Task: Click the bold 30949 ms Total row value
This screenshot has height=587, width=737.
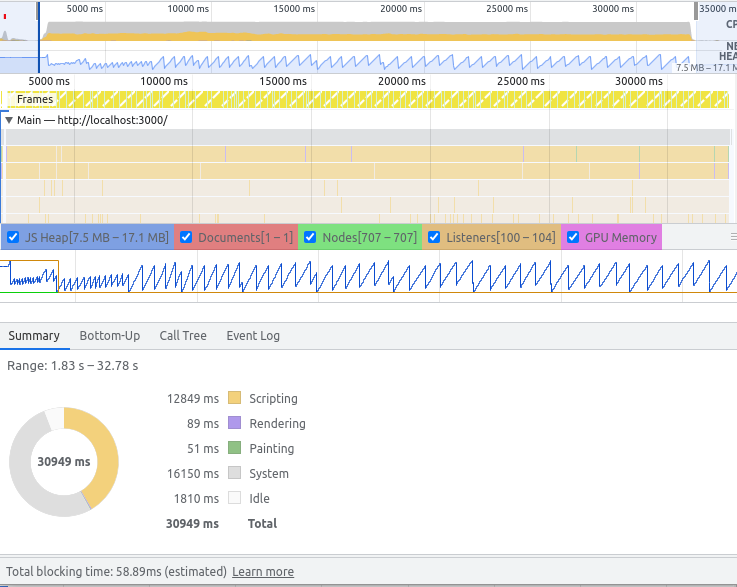Action: pyautogui.click(x=192, y=524)
